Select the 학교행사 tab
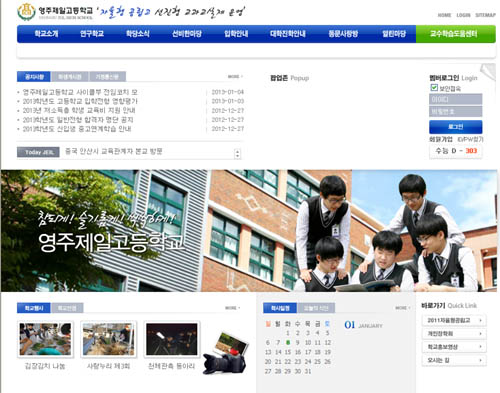 pyautogui.click(x=34, y=308)
